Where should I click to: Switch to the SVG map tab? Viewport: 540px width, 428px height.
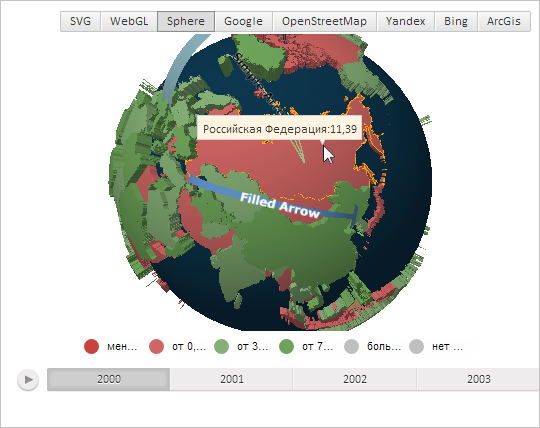pyautogui.click(x=80, y=21)
